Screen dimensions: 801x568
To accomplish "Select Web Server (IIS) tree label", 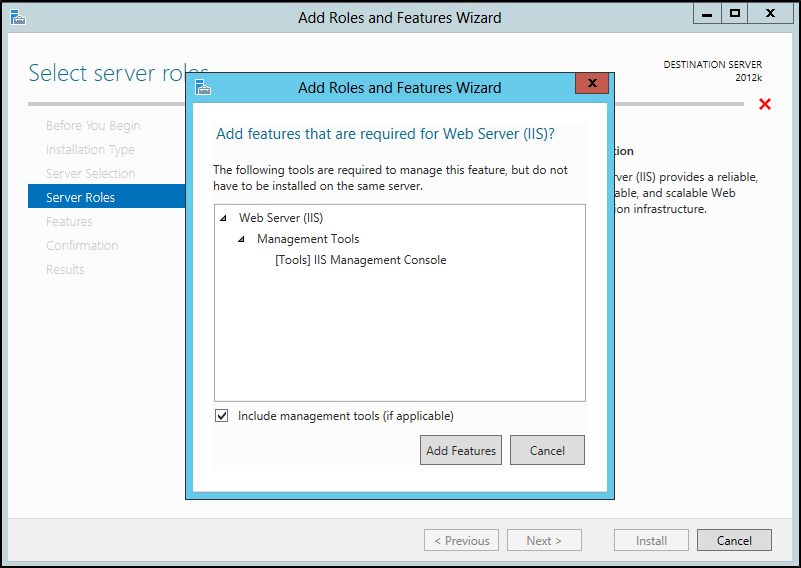I will coord(281,218).
